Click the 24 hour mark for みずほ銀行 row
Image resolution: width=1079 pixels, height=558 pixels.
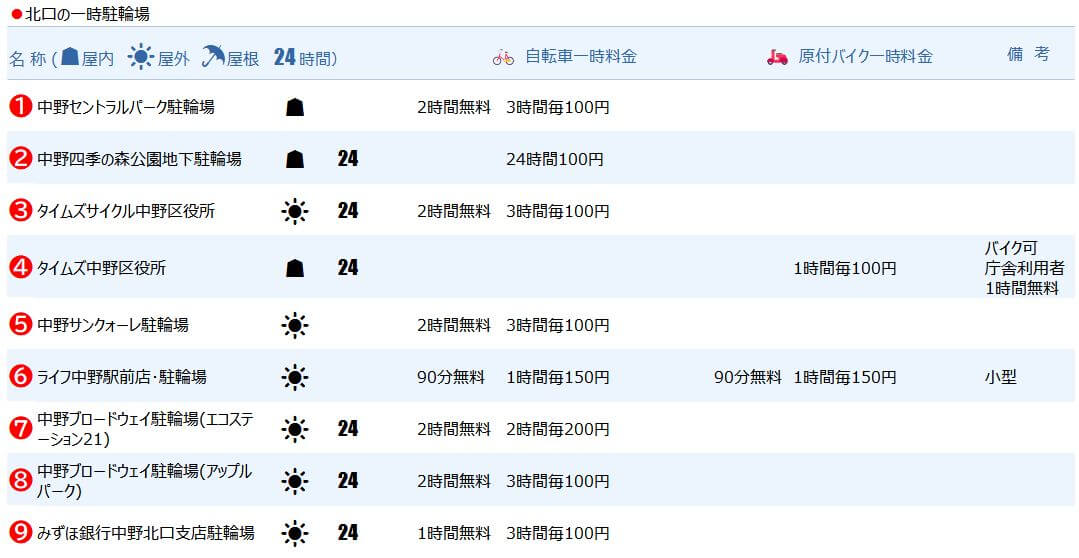[347, 533]
